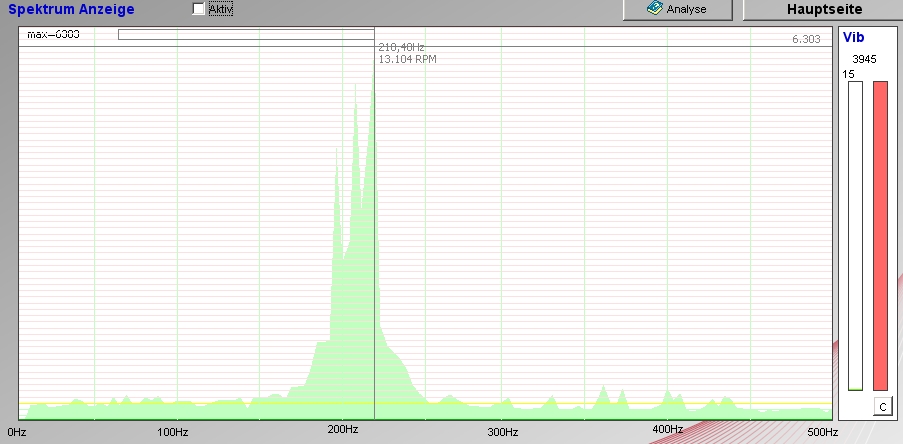Screen dimensions: 903x444
Task: Click the white vibration level bar
Action: click(x=855, y=236)
